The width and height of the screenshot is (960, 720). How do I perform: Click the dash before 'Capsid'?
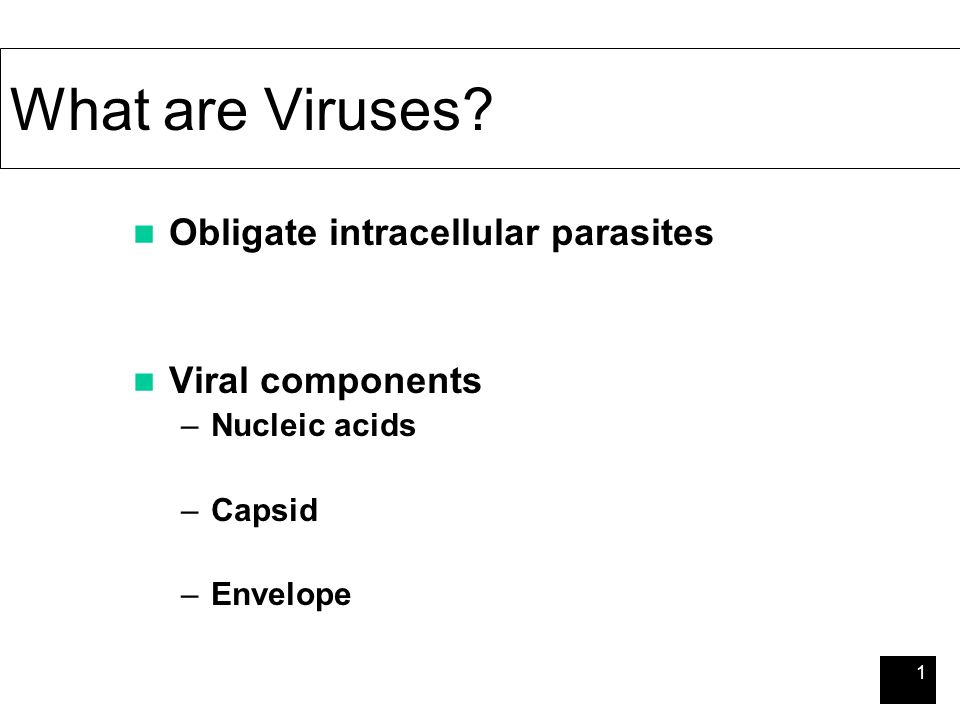pos(190,511)
